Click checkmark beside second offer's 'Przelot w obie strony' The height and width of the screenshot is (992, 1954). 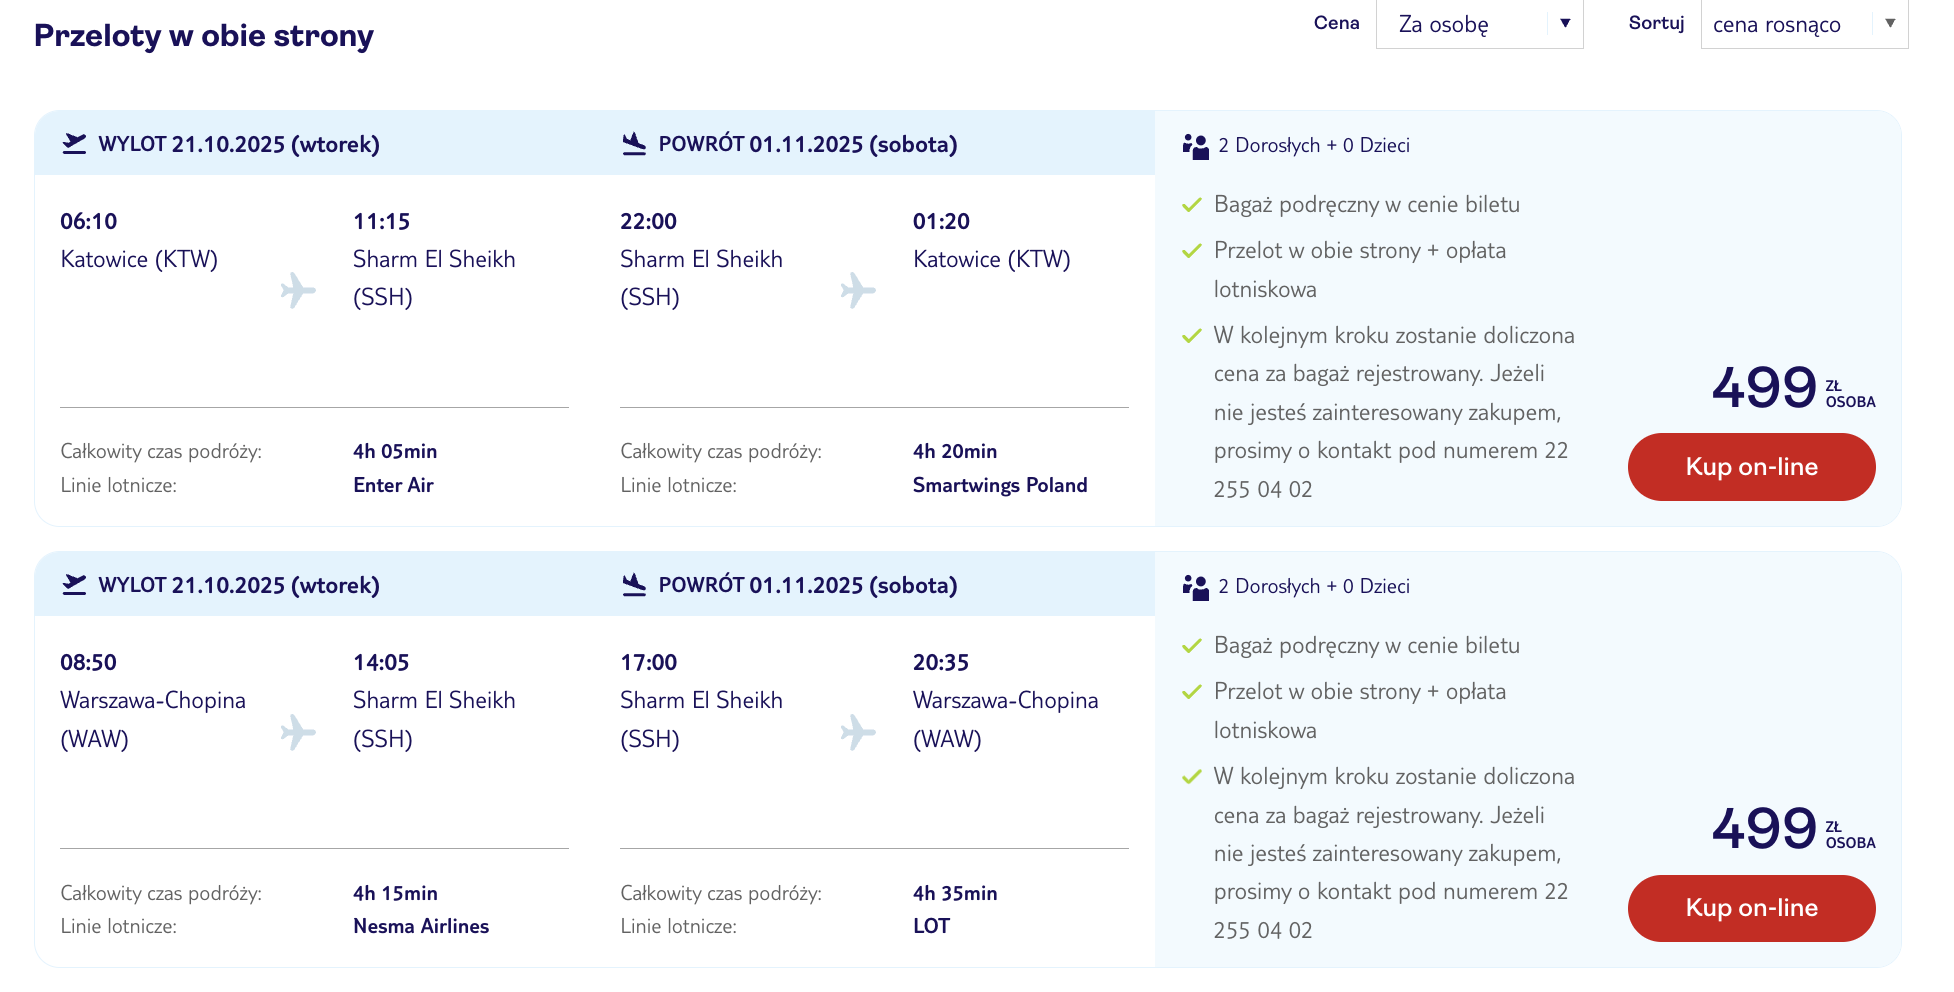1191,692
